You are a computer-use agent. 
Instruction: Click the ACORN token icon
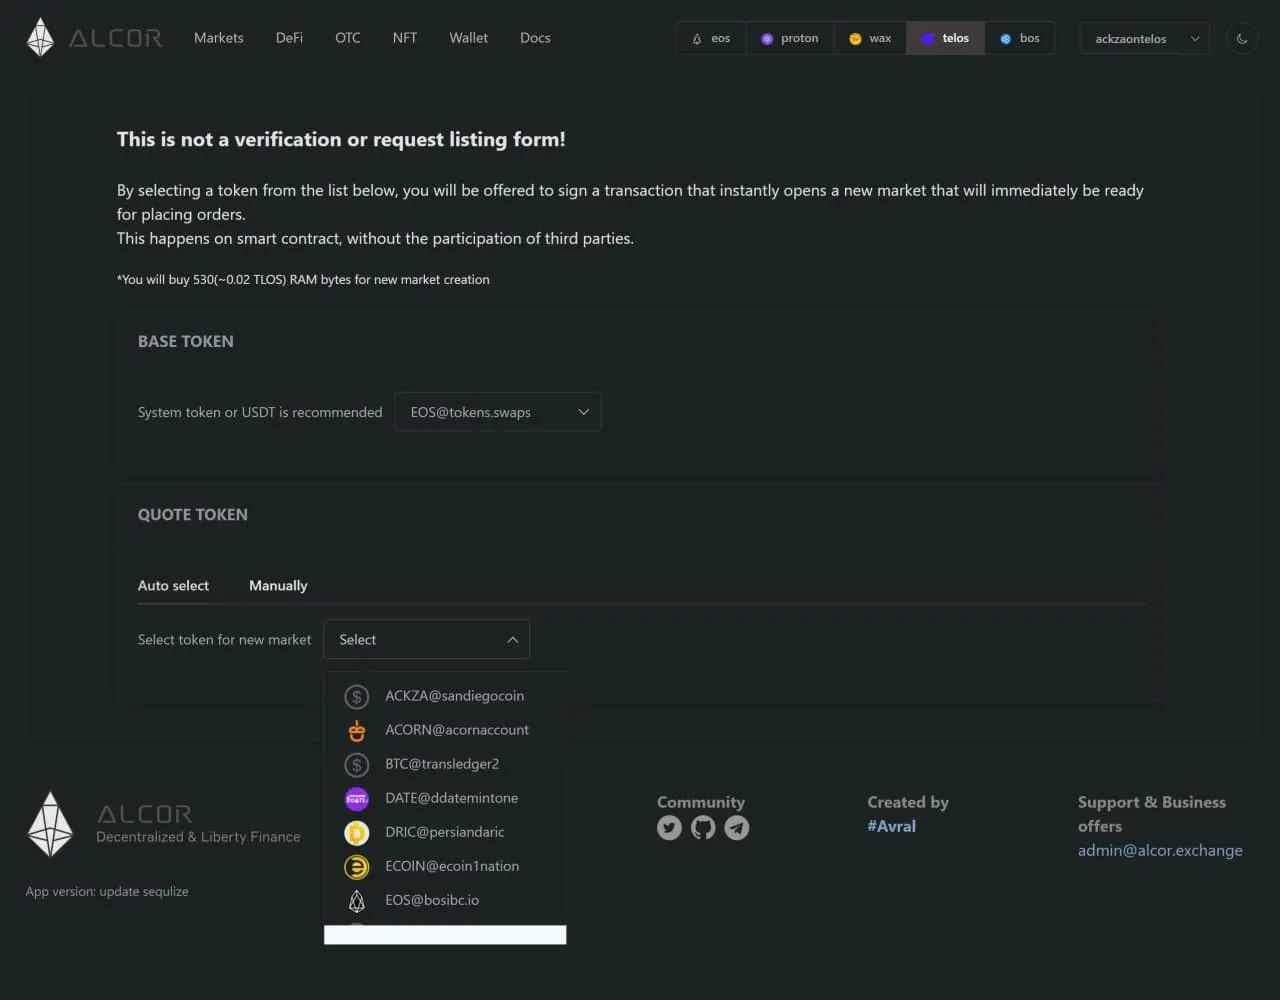click(x=357, y=731)
